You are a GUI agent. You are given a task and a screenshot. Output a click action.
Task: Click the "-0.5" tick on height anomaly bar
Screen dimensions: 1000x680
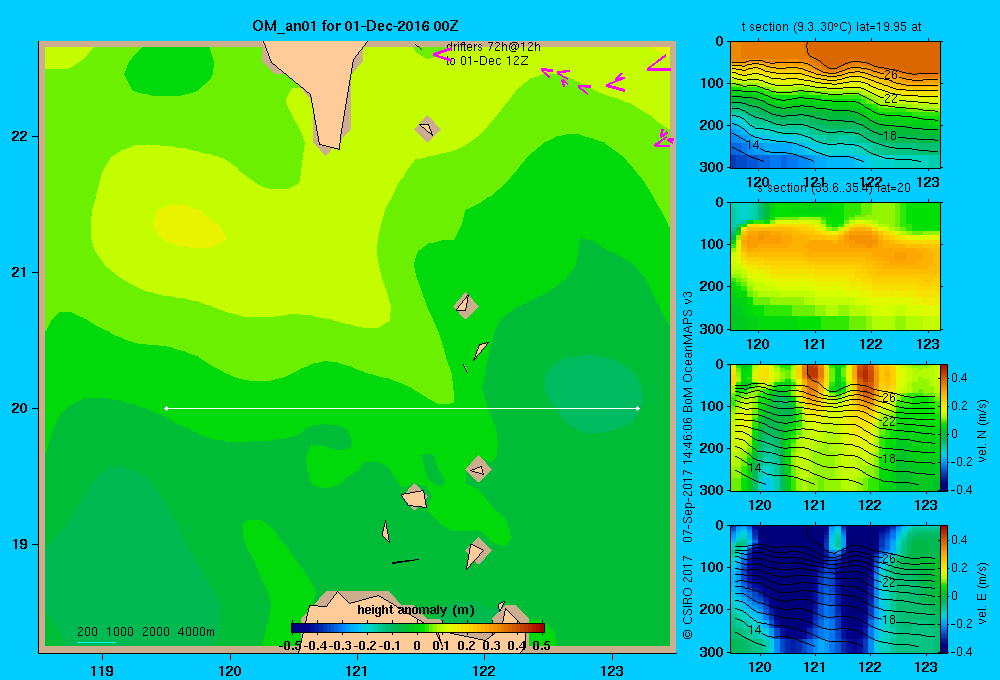[290, 646]
